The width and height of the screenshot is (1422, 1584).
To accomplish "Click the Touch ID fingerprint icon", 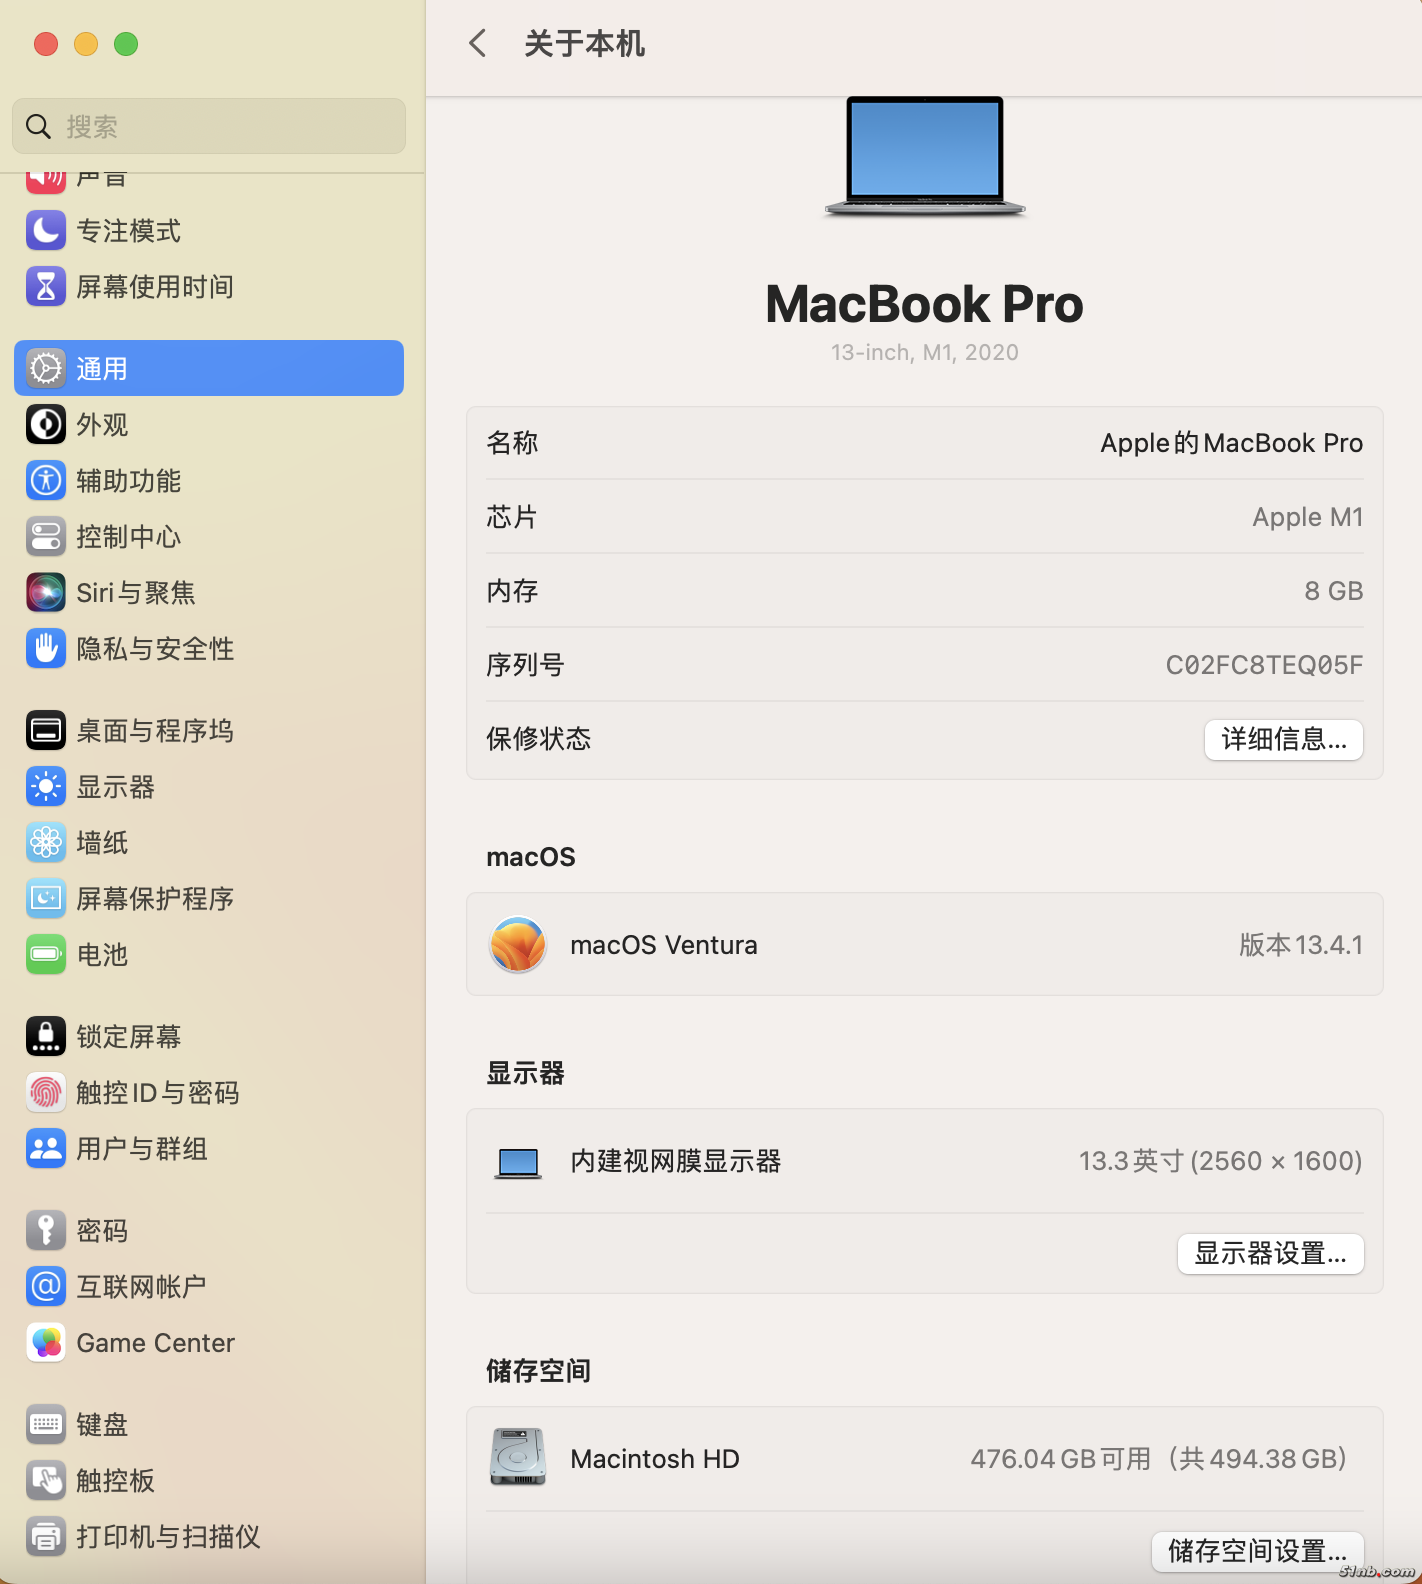I will (46, 1093).
